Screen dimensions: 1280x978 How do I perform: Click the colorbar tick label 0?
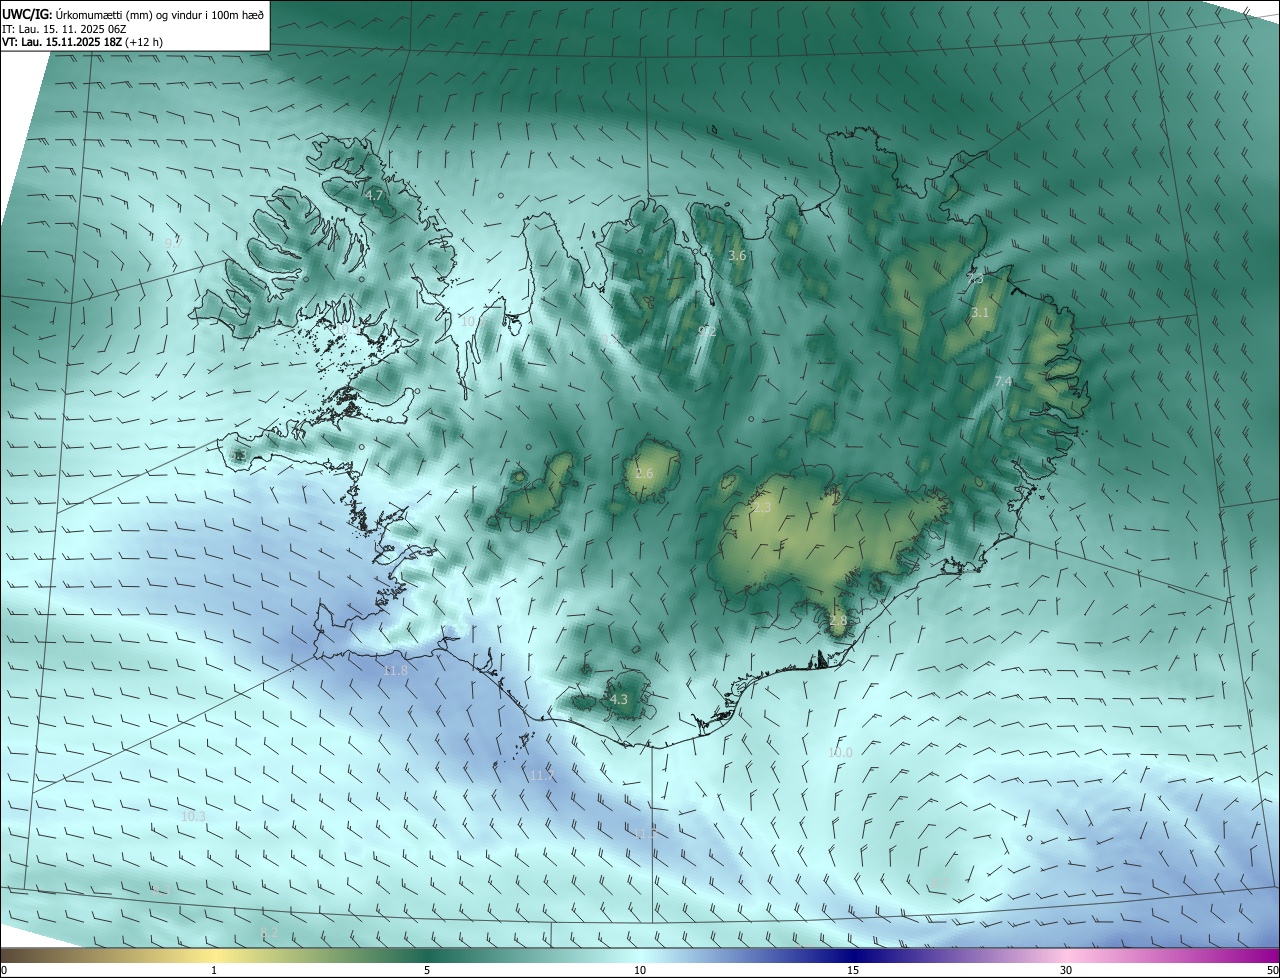[x=3, y=971]
